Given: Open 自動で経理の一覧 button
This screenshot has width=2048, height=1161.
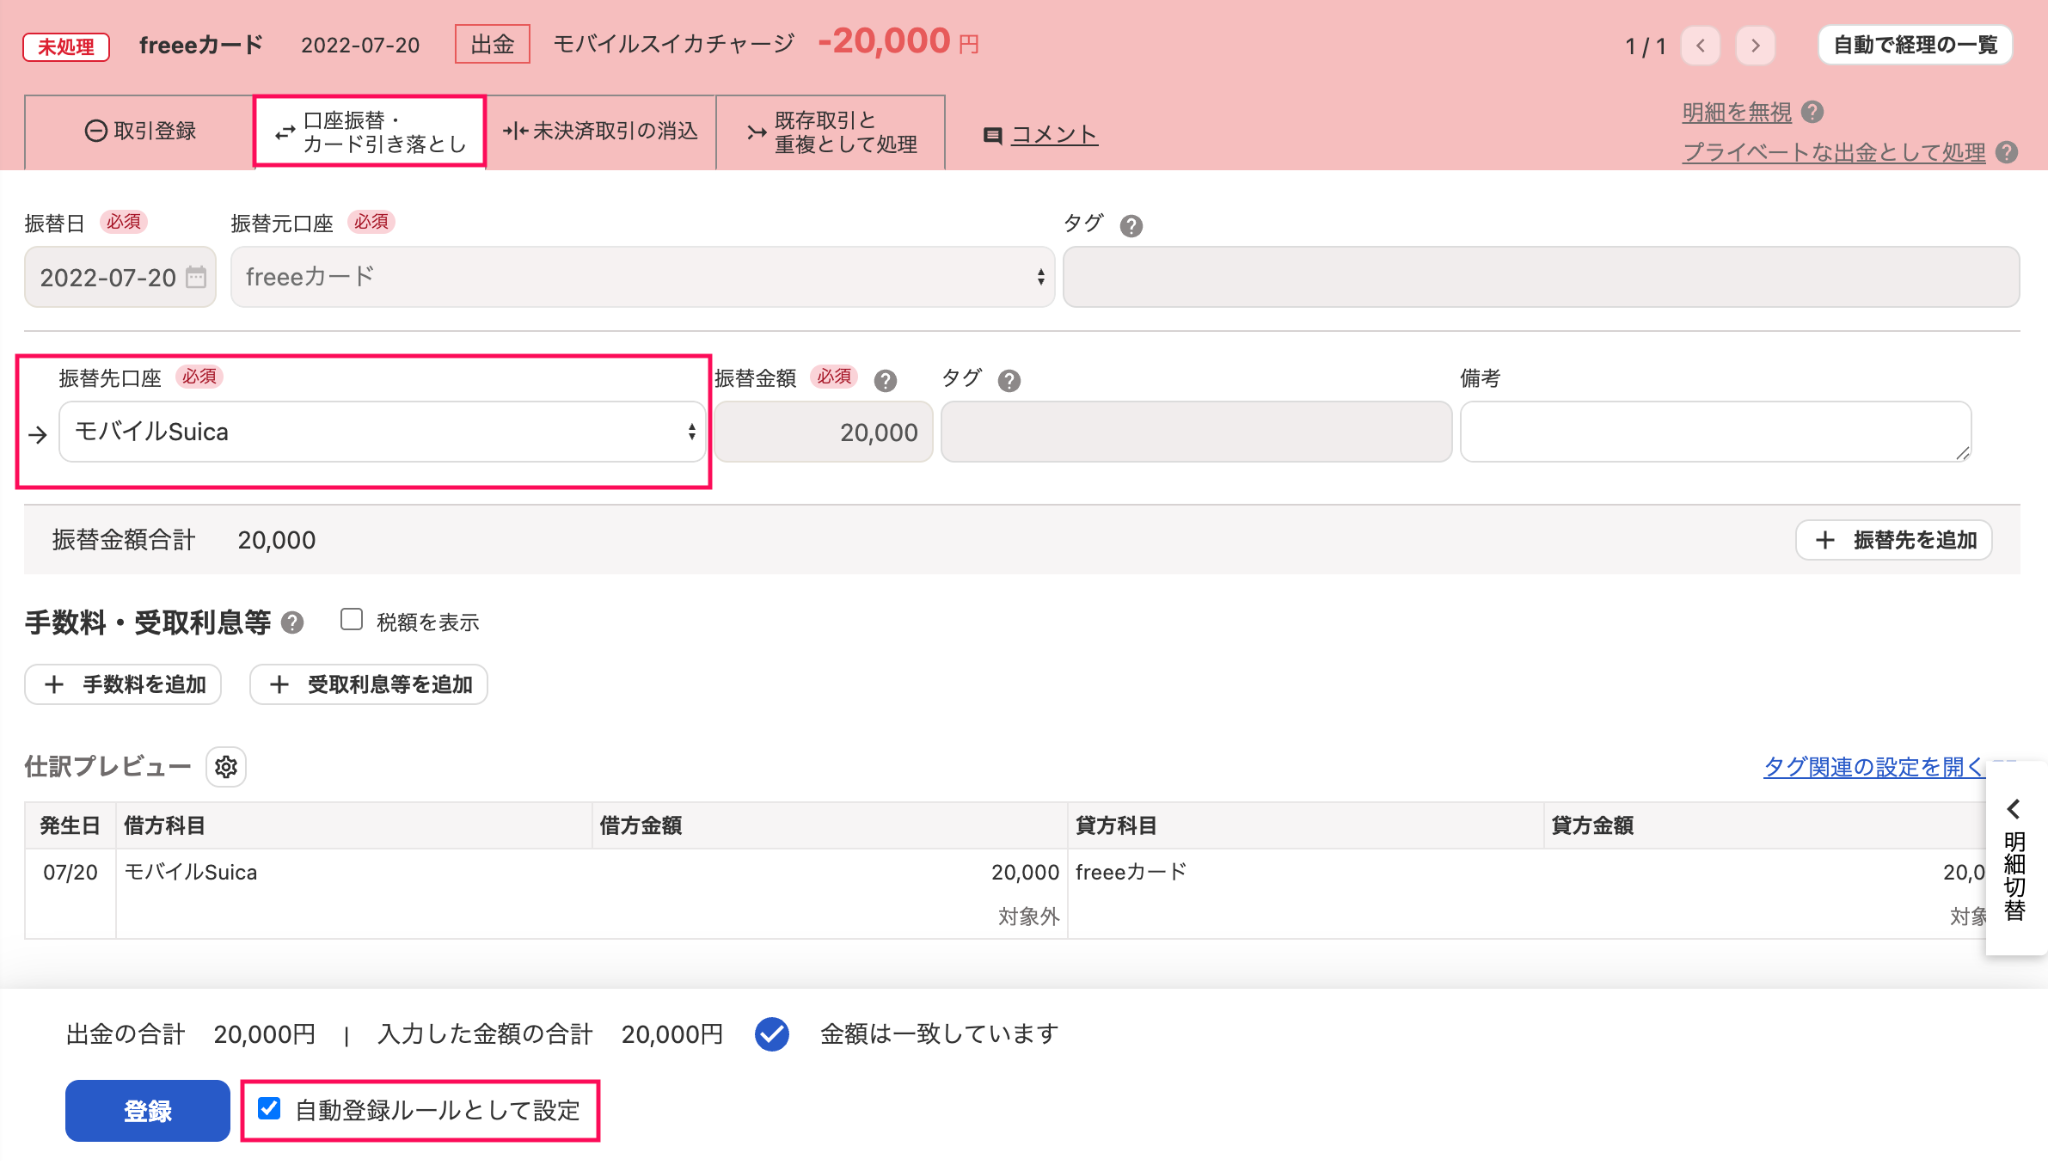Looking at the screenshot, I should [1914, 45].
